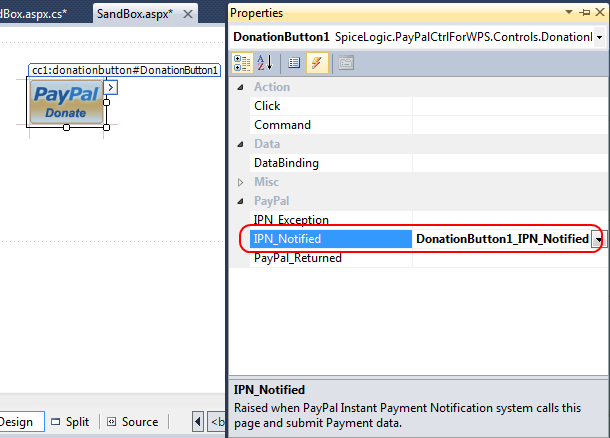Open the DonationButton1 object selector dropdown
The height and width of the screenshot is (438, 610).
(x=599, y=37)
